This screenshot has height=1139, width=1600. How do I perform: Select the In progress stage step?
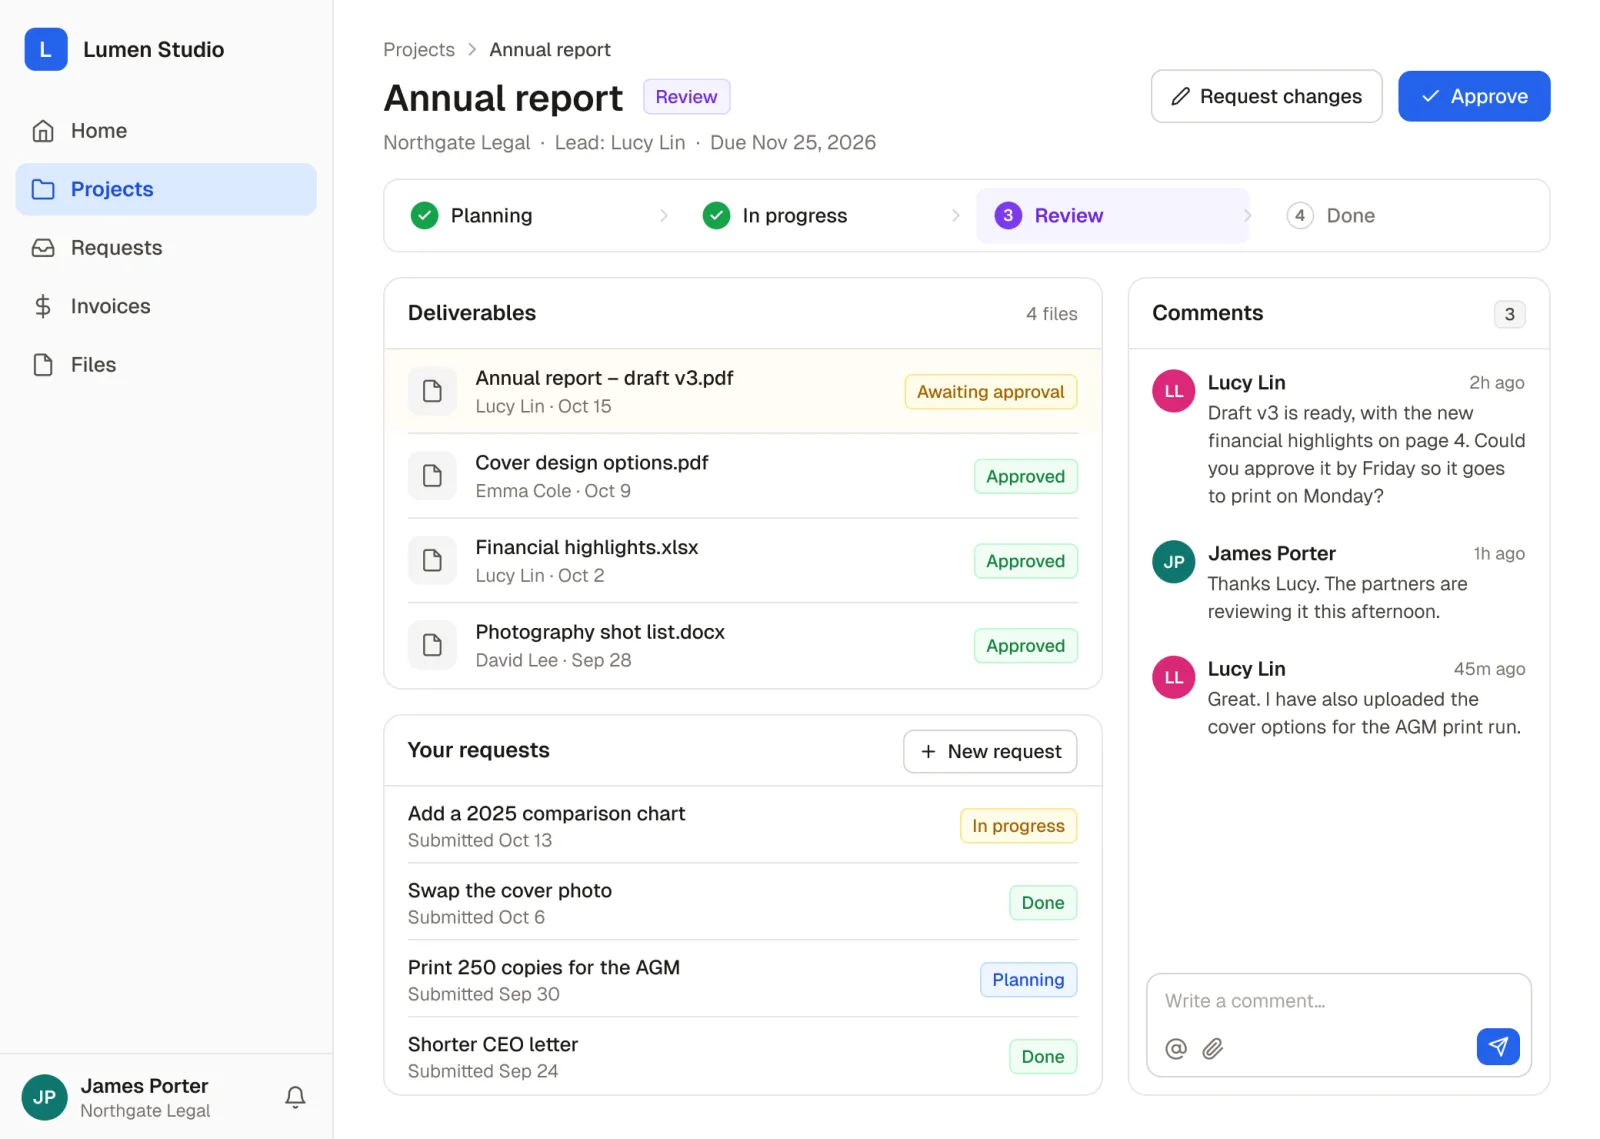(x=822, y=216)
